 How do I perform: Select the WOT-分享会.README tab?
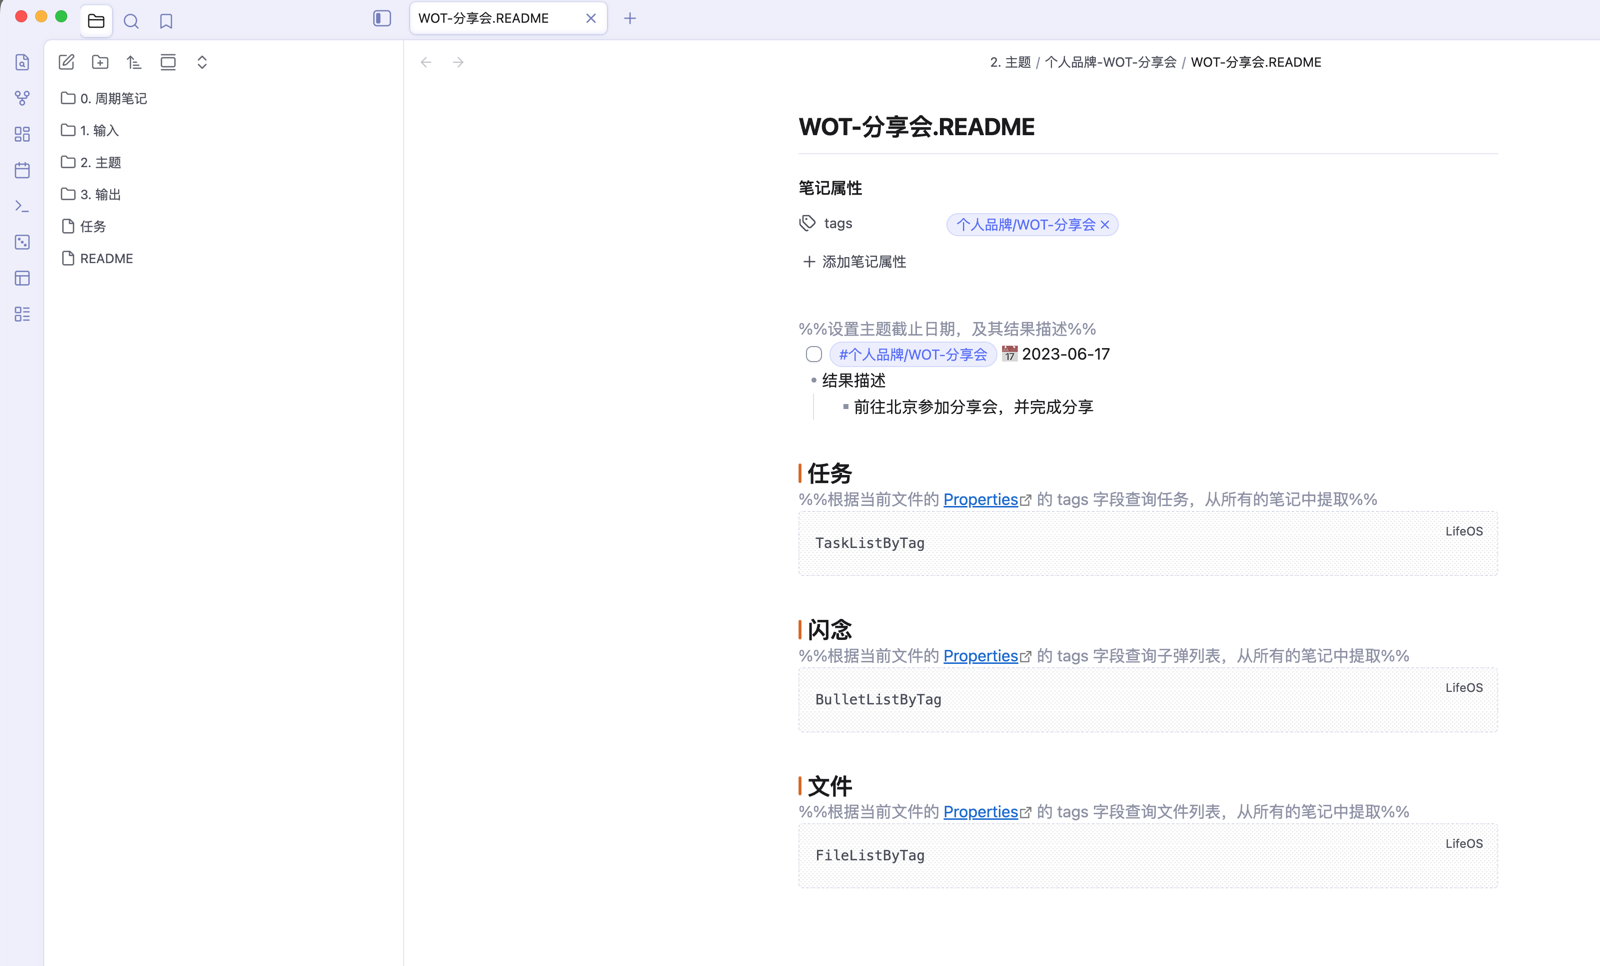508,18
